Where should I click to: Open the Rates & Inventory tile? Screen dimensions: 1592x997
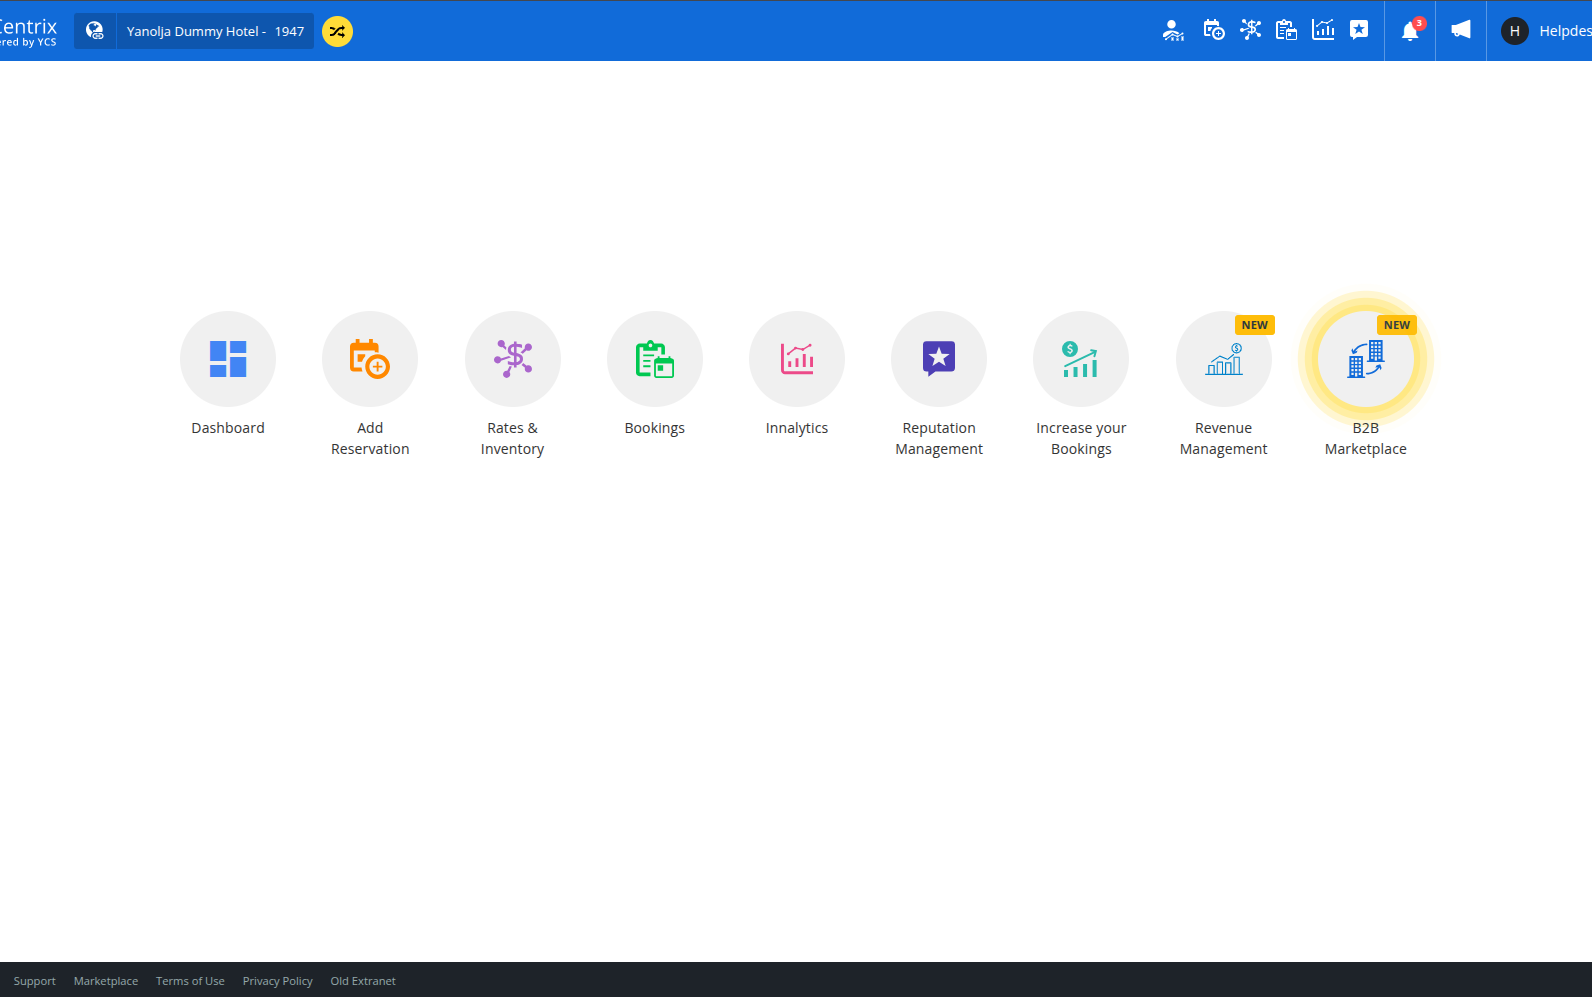tap(512, 359)
